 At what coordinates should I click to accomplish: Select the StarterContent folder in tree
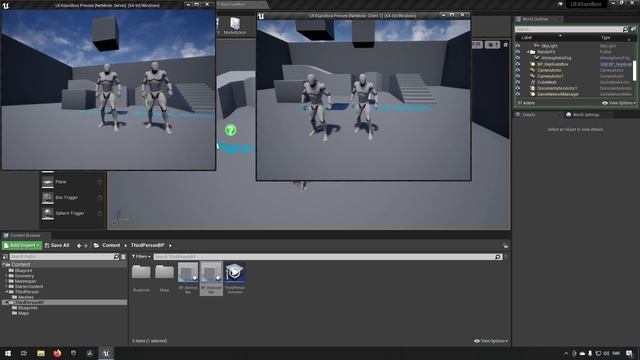coord(26,287)
